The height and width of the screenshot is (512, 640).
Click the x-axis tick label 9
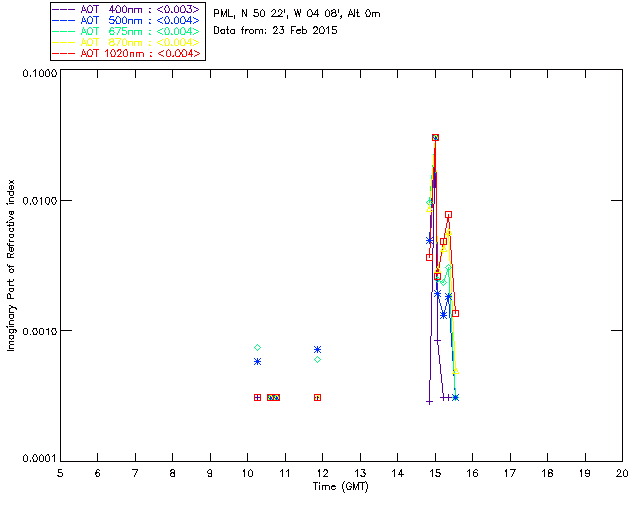210,474
